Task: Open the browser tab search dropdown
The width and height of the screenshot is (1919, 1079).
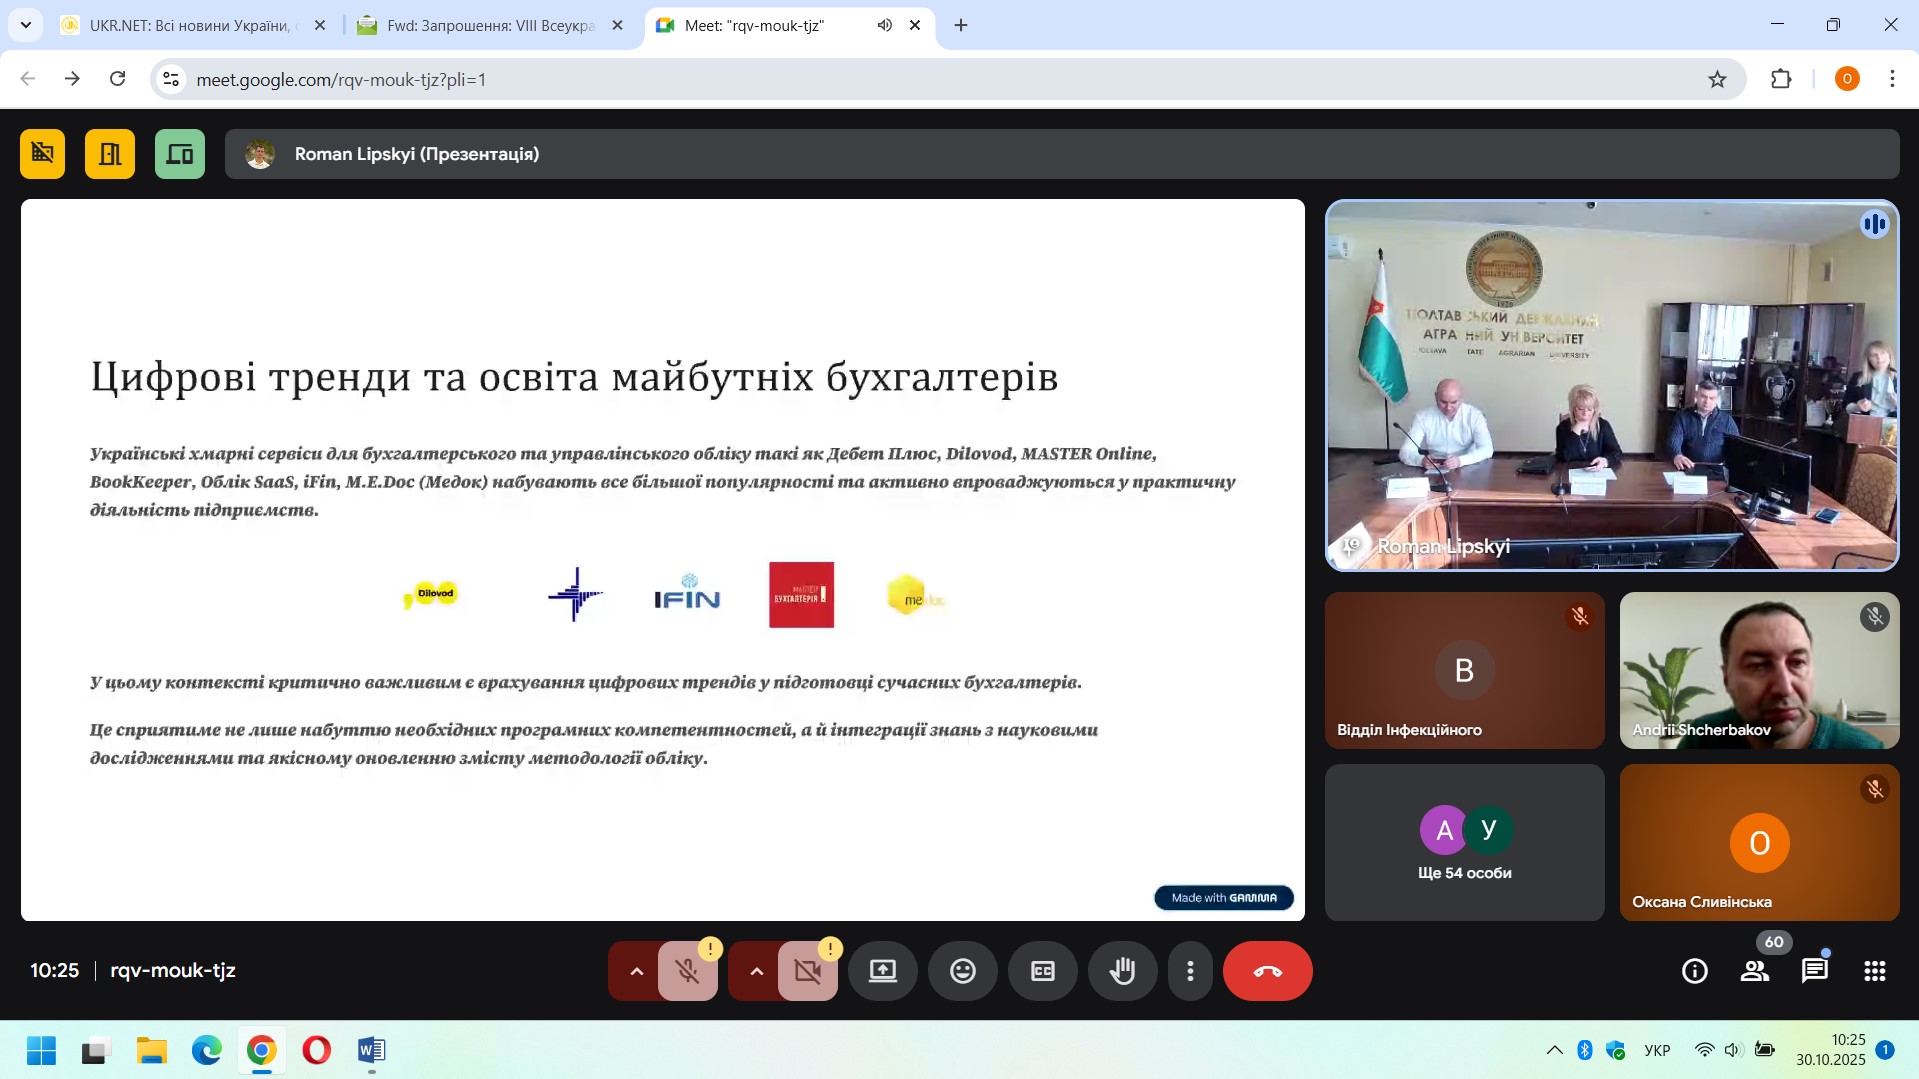Action: pos(26,25)
